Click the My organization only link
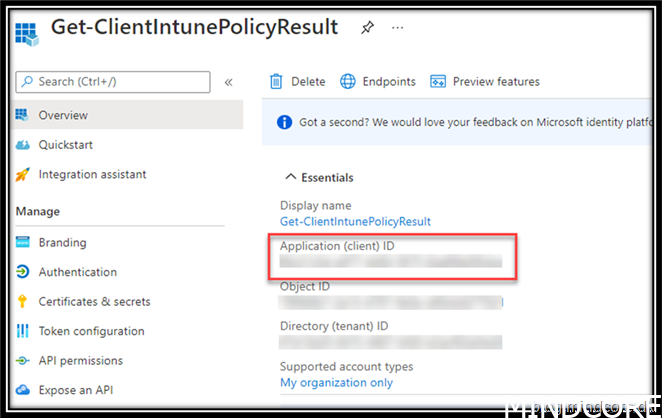The image size is (662, 418). tap(336, 383)
